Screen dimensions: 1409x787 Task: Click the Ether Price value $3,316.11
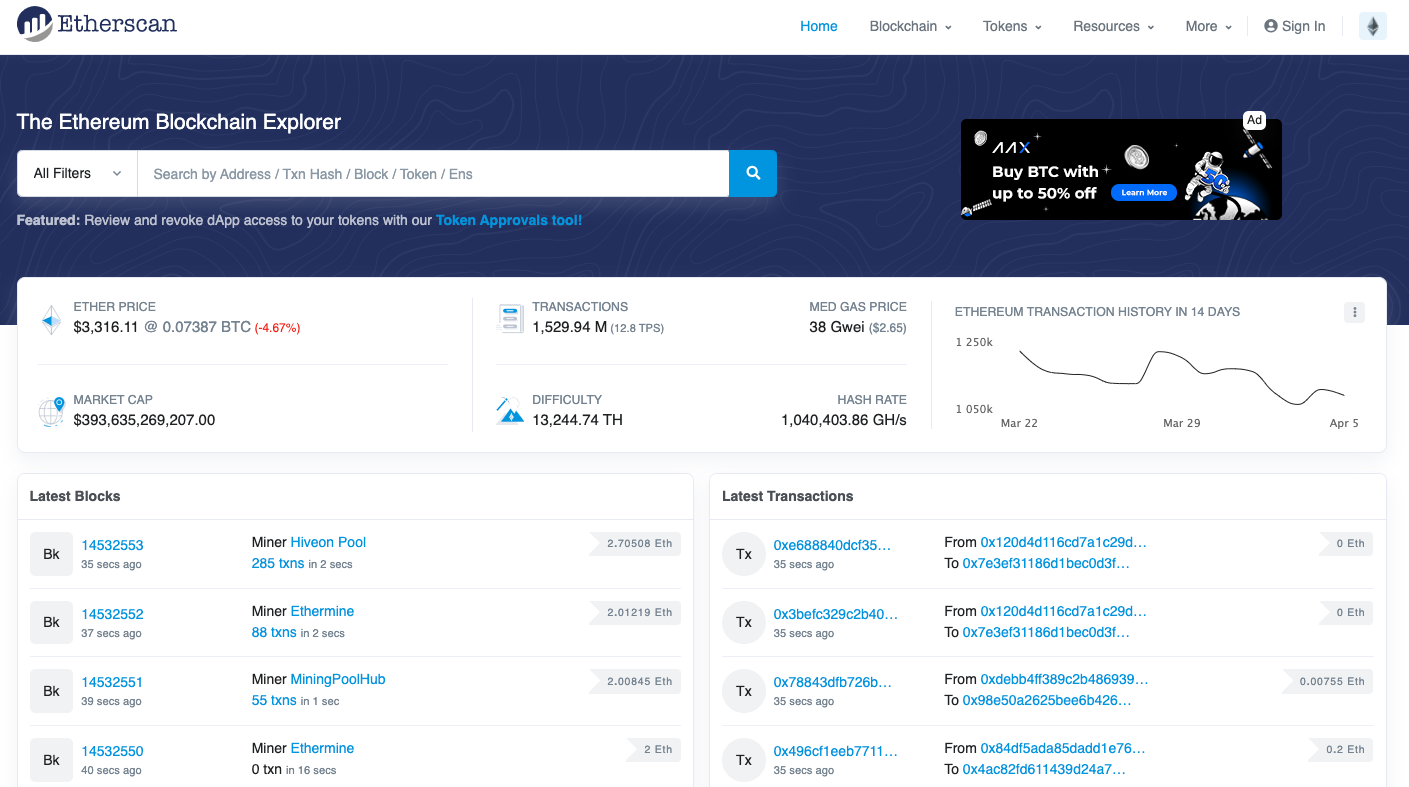(106, 327)
